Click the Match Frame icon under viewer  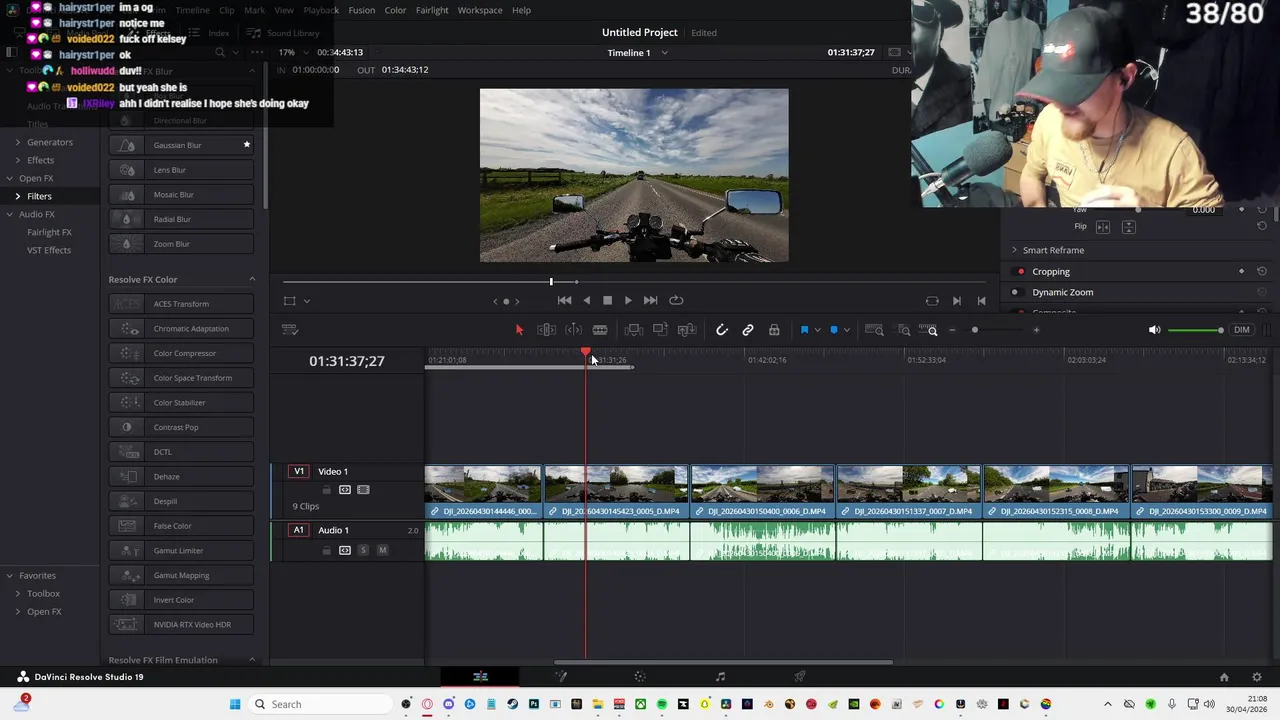coord(932,301)
